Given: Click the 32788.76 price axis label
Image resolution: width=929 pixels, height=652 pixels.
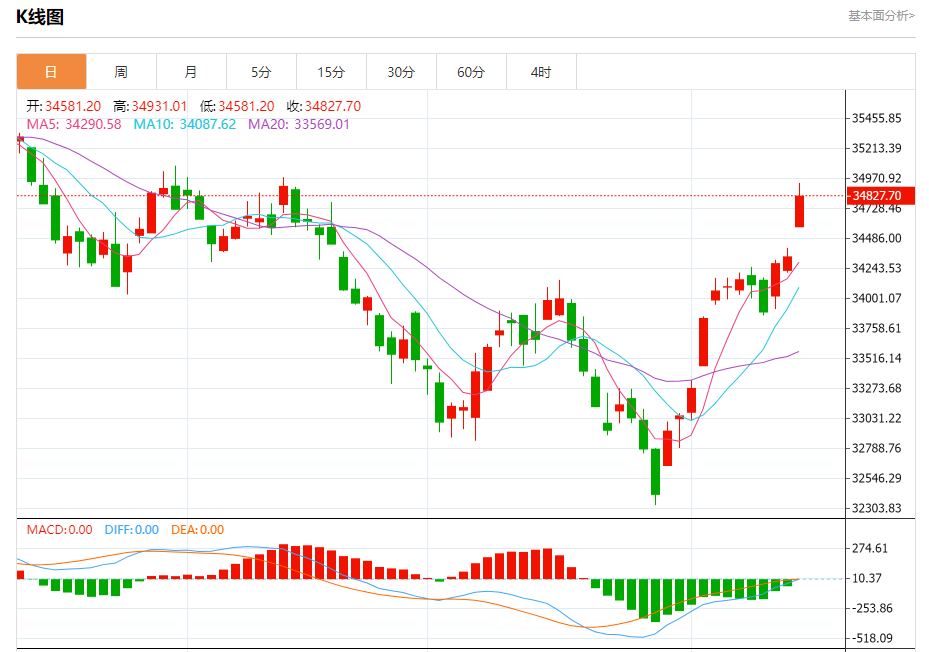Looking at the screenshot, I should pos(876,448).
